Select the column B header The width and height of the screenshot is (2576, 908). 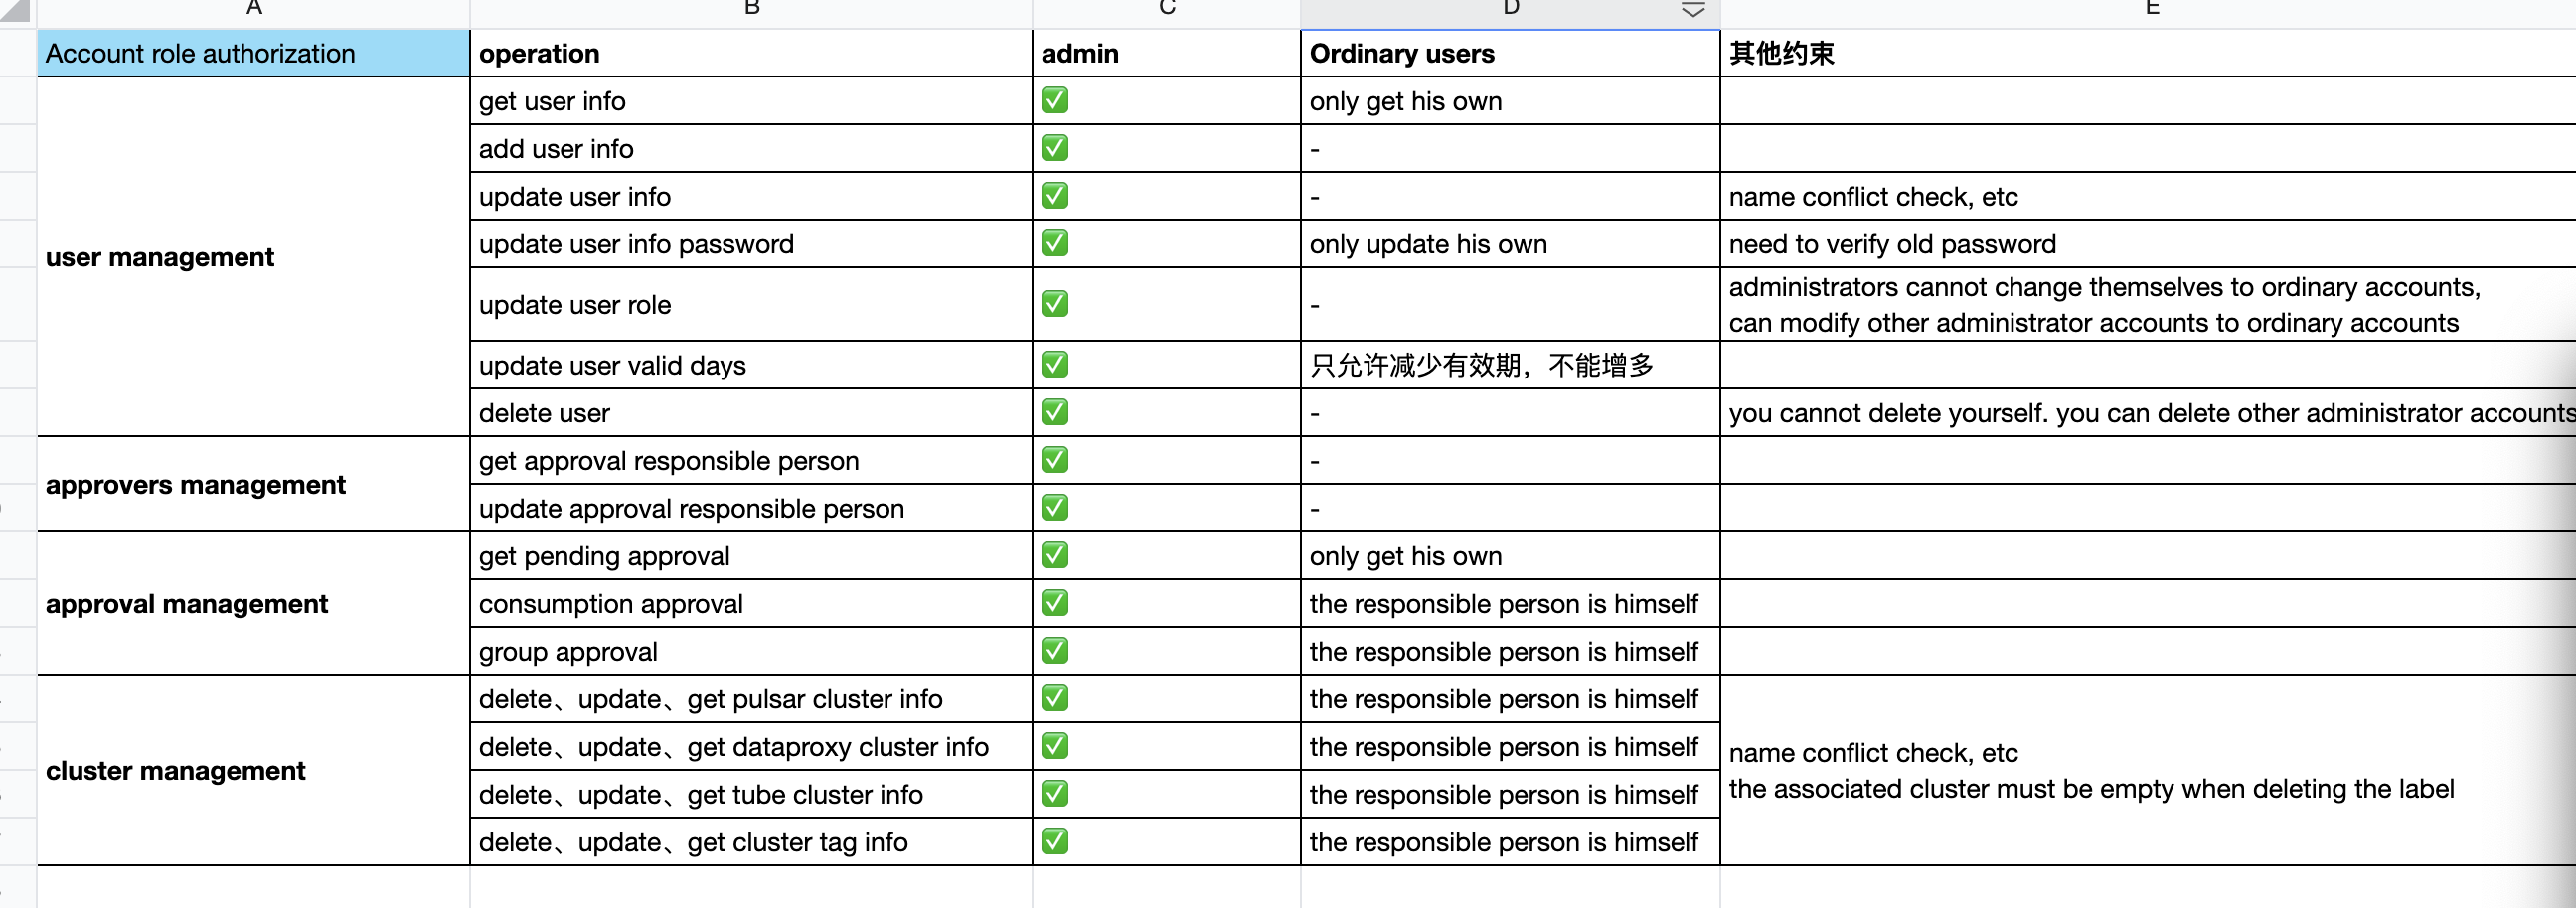[x=751, y=10]
